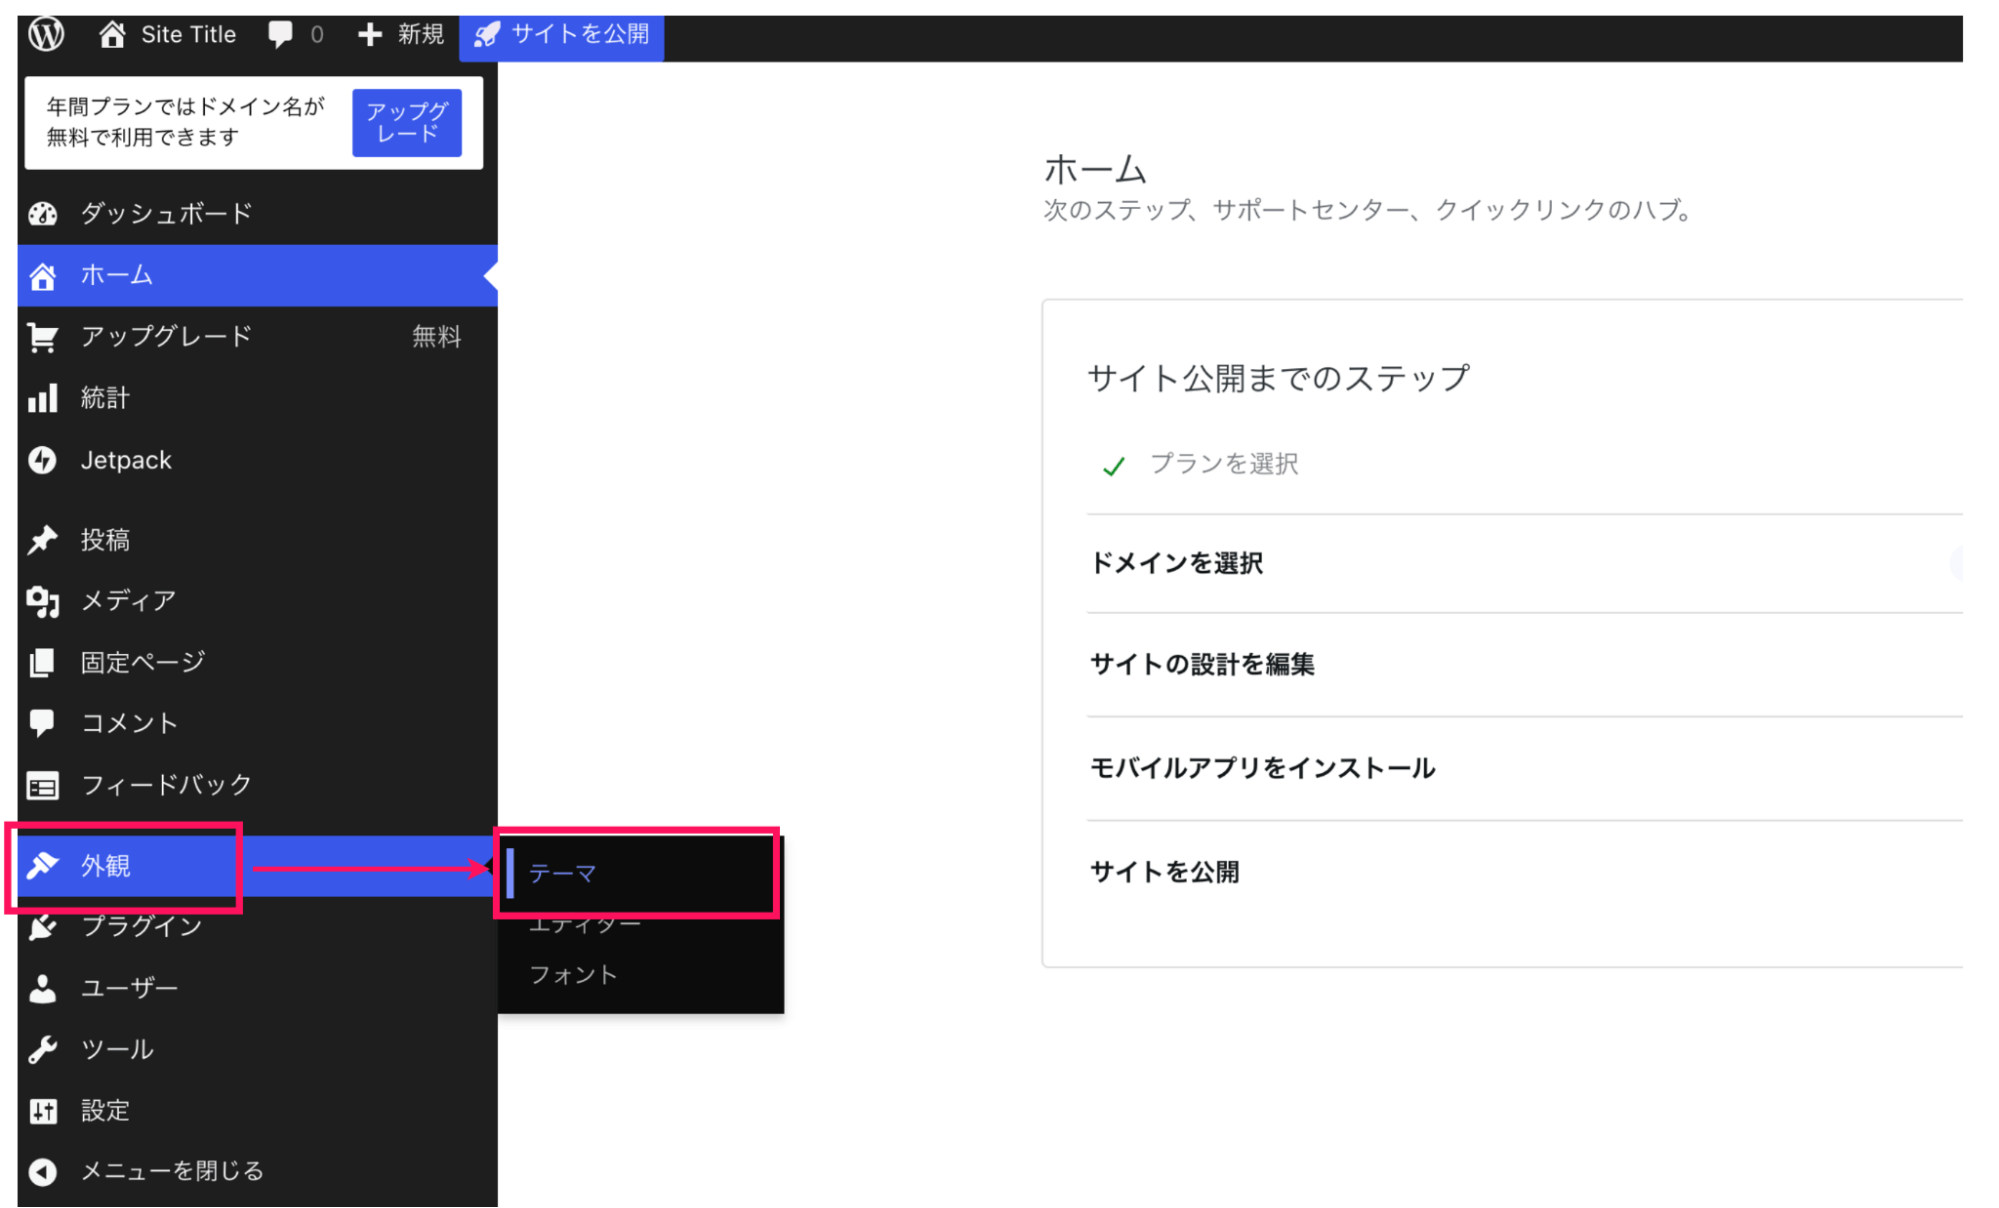This screenshot has width=1999, height=1208.
Task: Click the コメント speech bubble icon
Action: [x=42, y=722]
